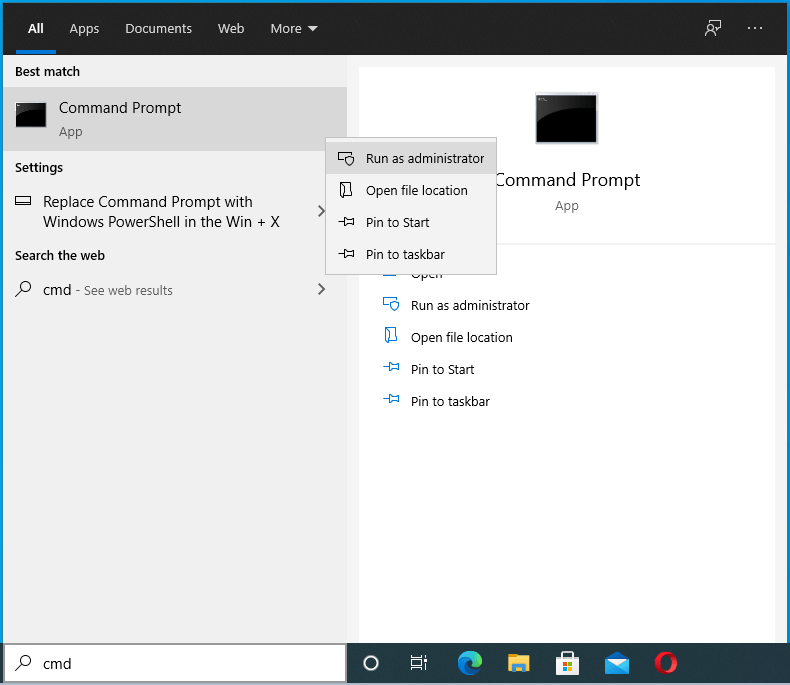The height and width of the screenshot is (685, 790).
Task: Choose Run as administrator in context menu
Action: click(x=424, y=158)
